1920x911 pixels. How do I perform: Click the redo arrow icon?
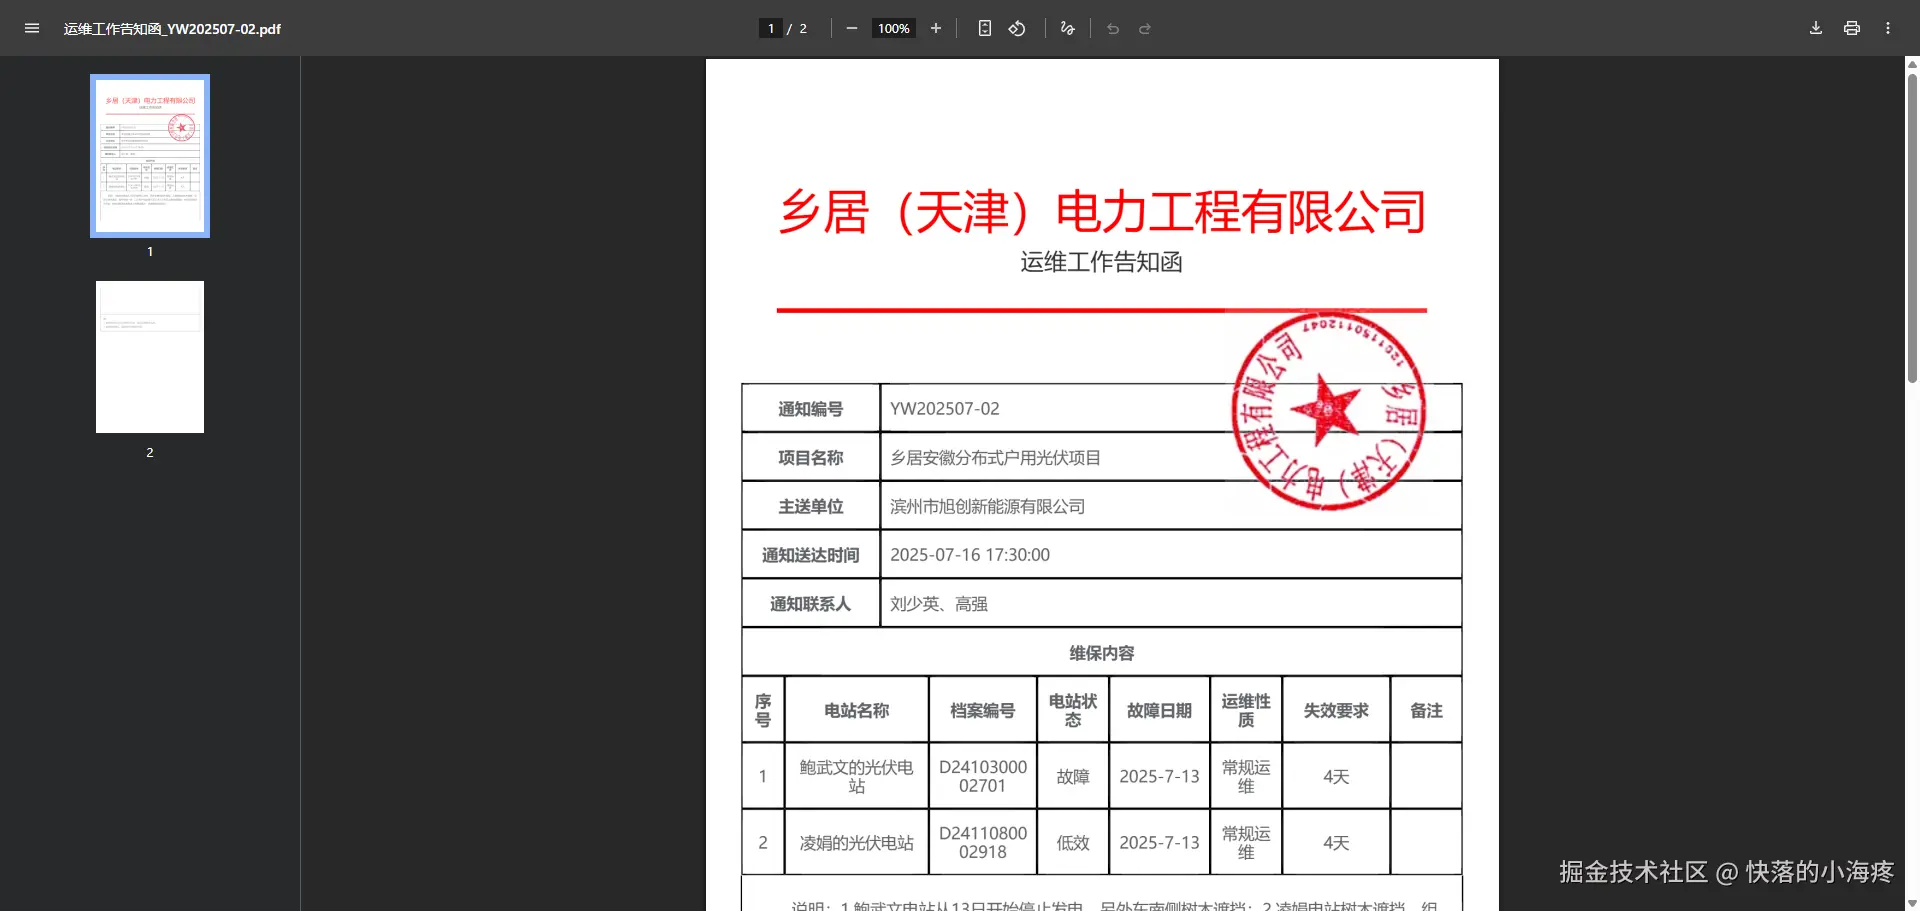tap(1145, 28)
